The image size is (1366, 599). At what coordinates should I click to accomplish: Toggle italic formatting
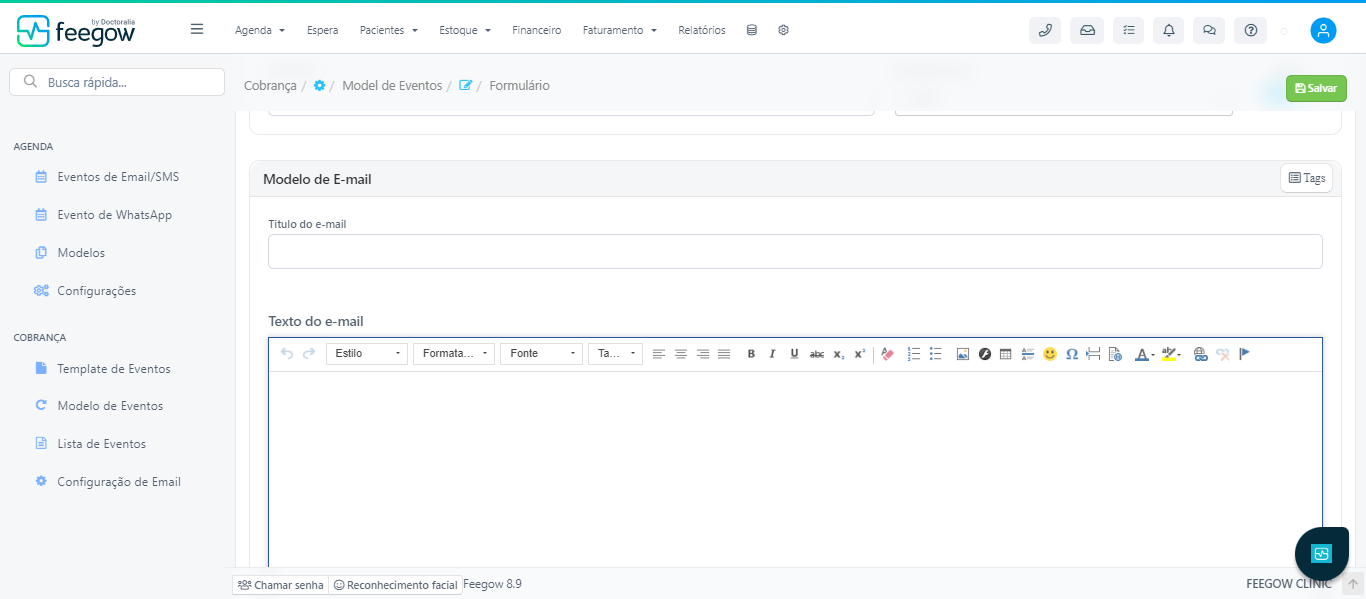pos(772,354)
